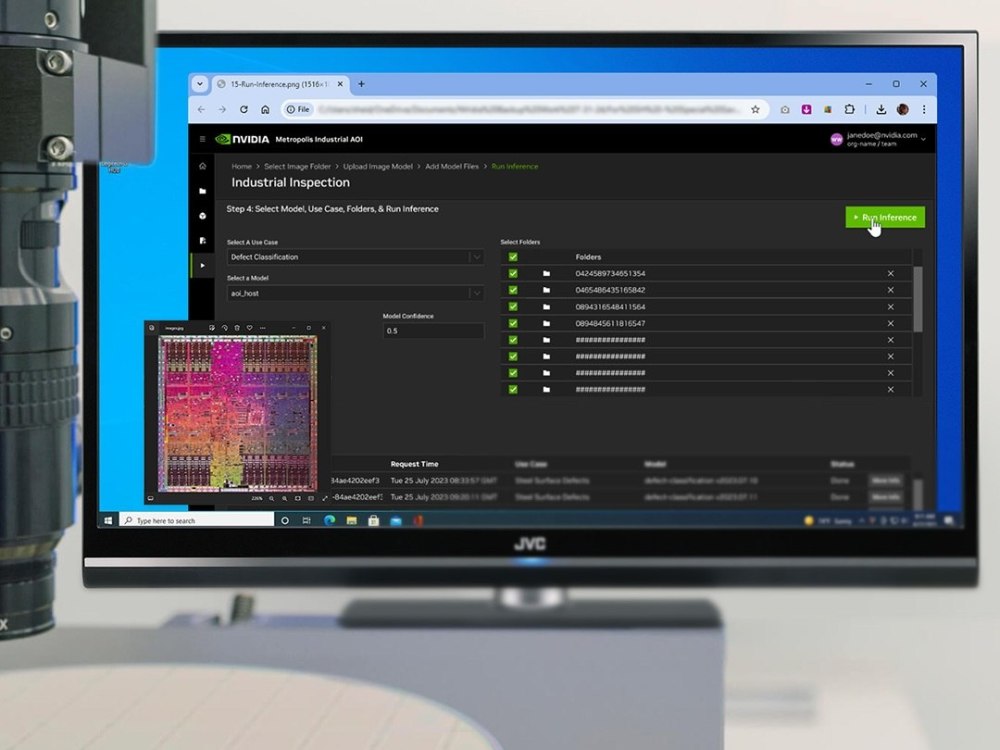Click the Home breadcrumb link
Image resolution: width=1000 pixels, height=750 pixels.
[x=241, y=166]
